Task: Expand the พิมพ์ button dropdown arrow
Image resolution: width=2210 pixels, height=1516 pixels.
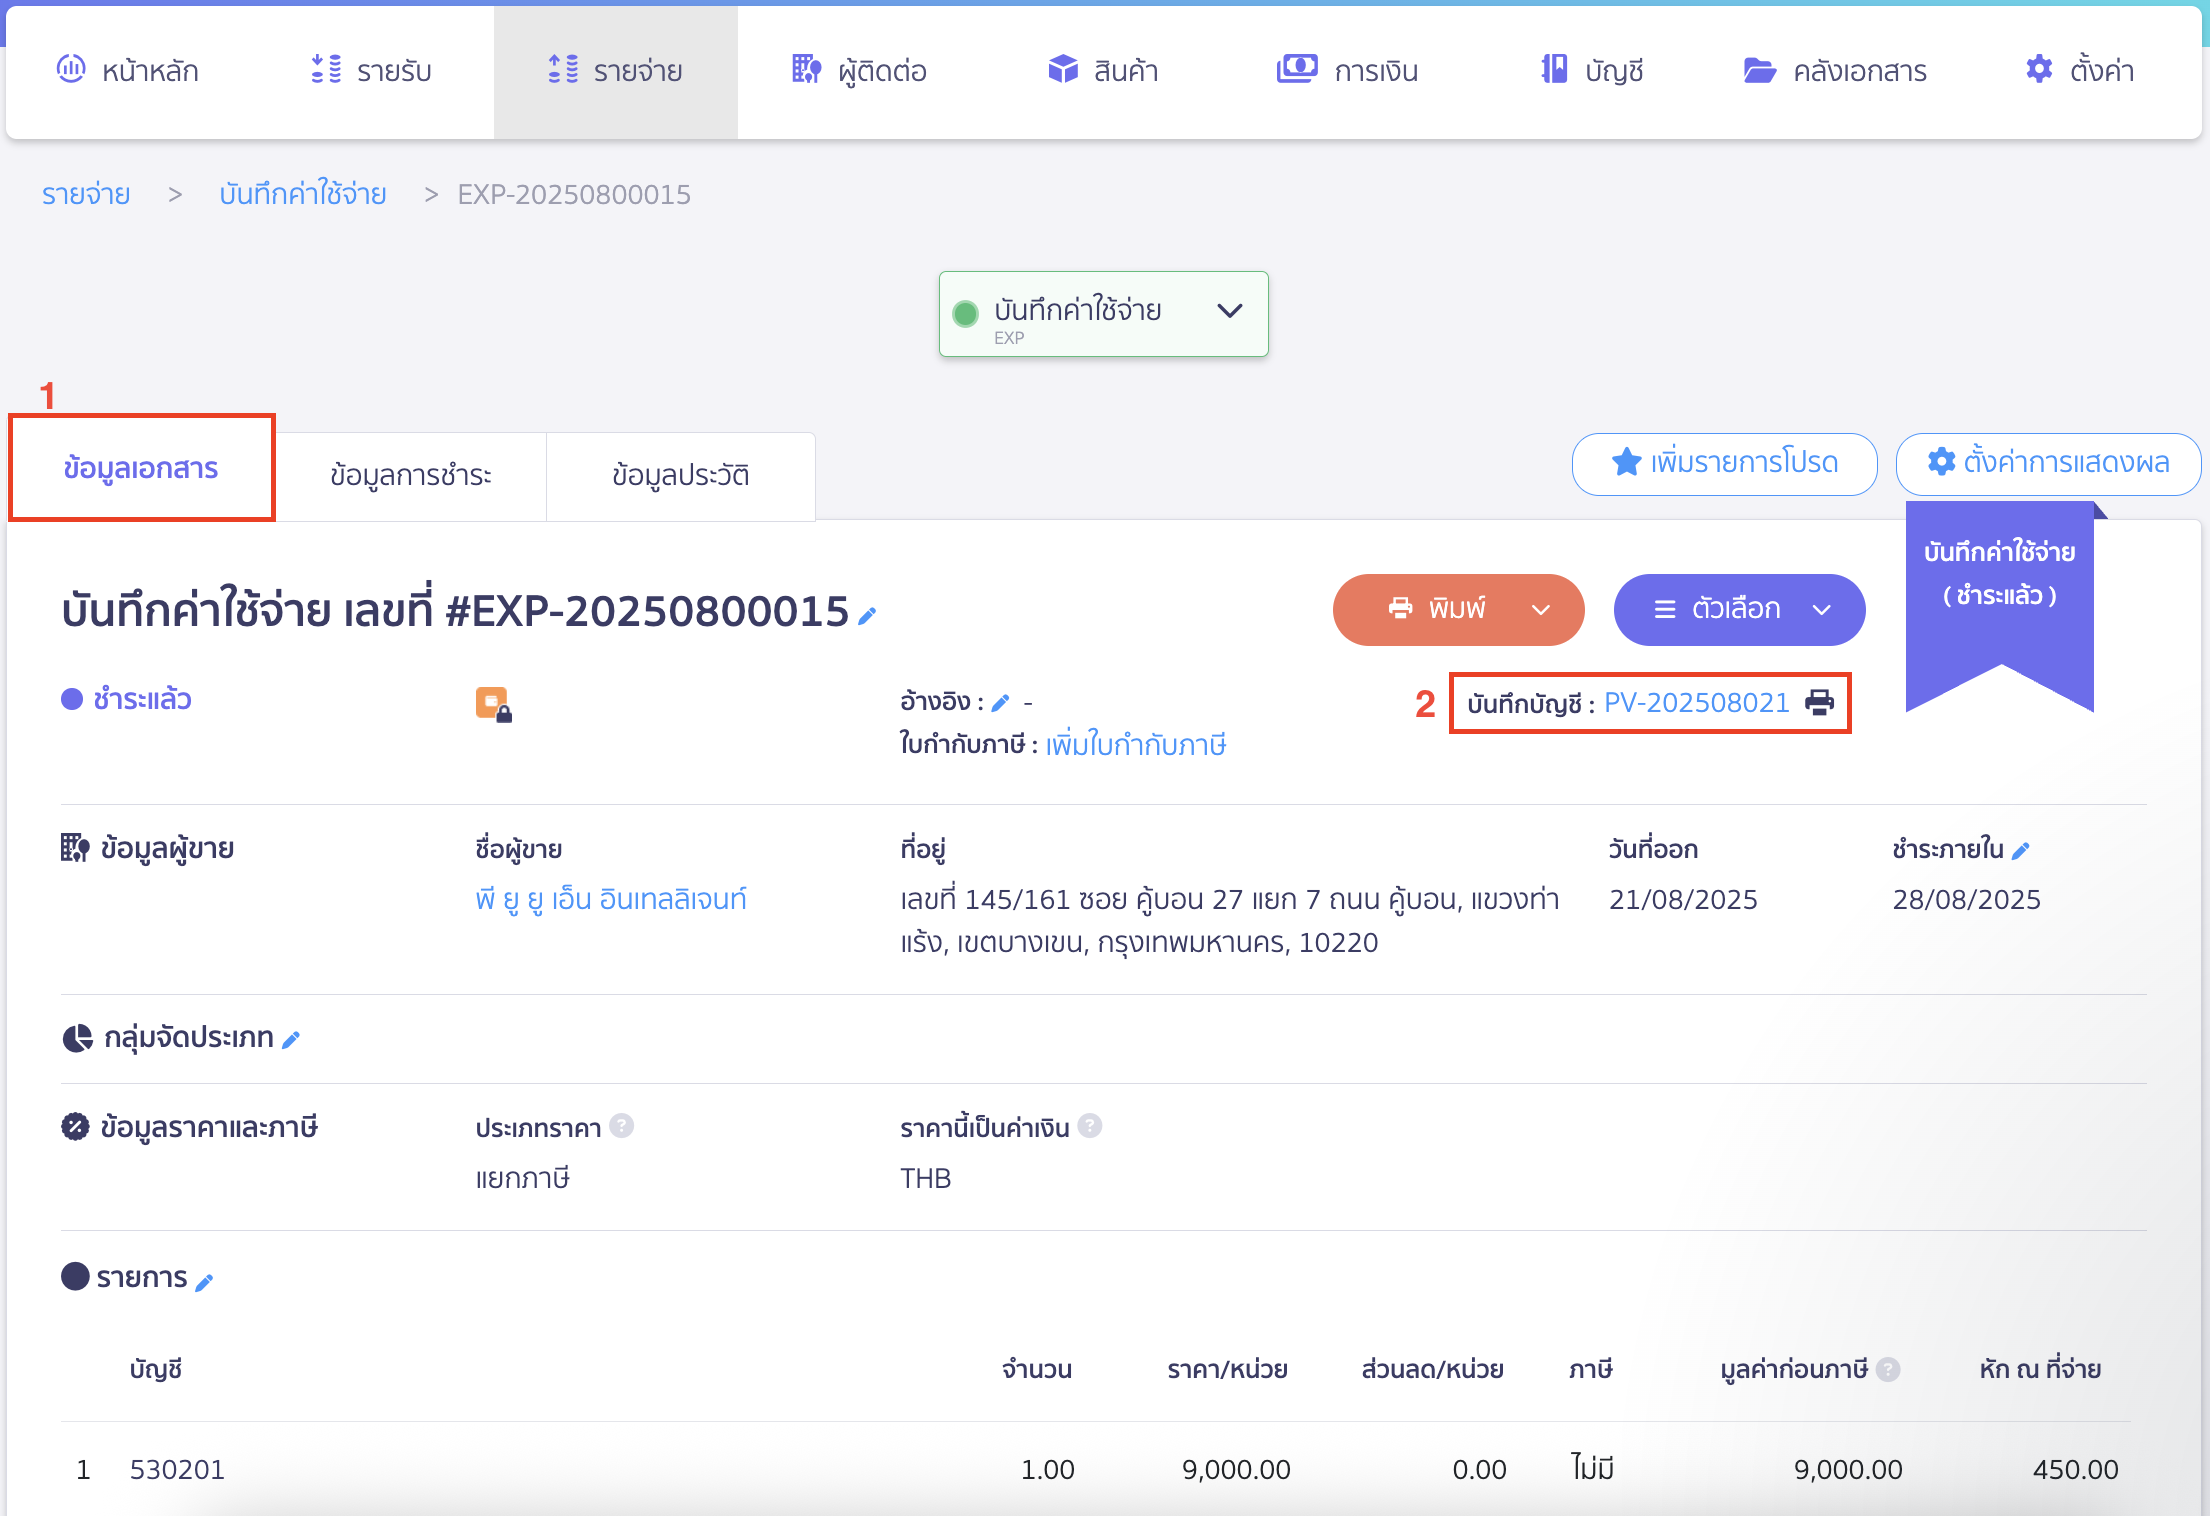Action: tap(1541, 610)
